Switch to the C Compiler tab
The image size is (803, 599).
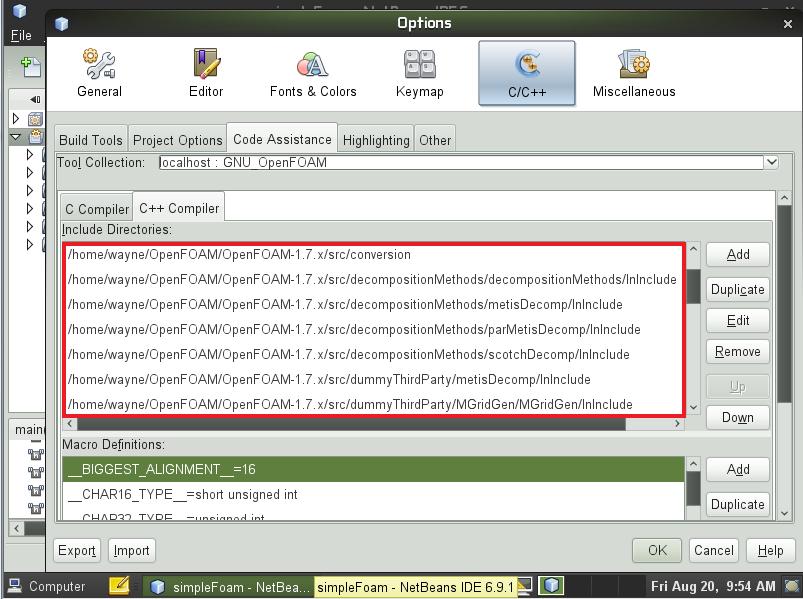(96, 209)
